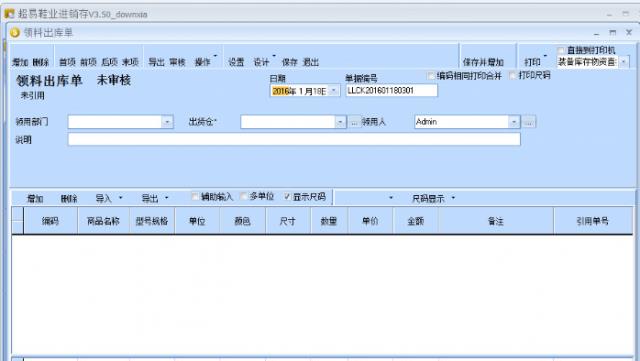Click the 商品名称 column header

pos(103,221)
